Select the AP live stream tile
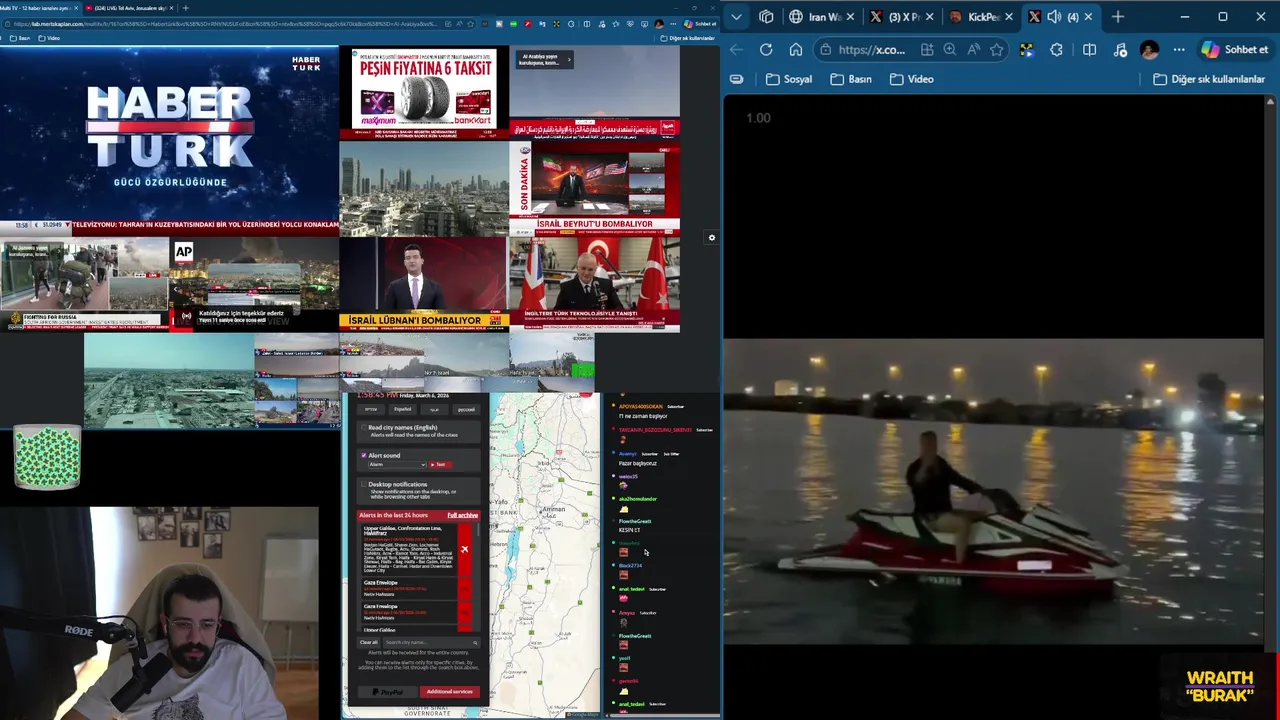 (x=254, y=283)
